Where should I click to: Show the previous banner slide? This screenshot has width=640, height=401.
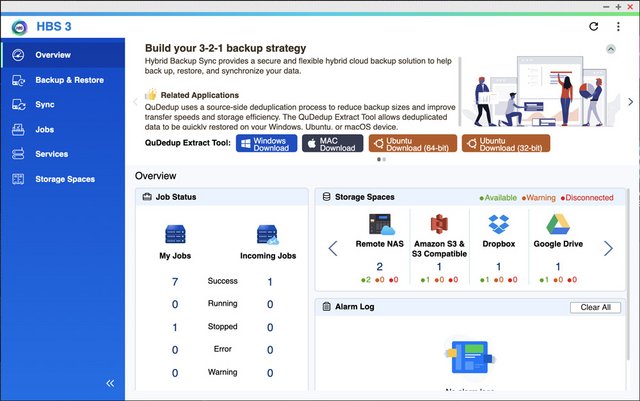136,102
